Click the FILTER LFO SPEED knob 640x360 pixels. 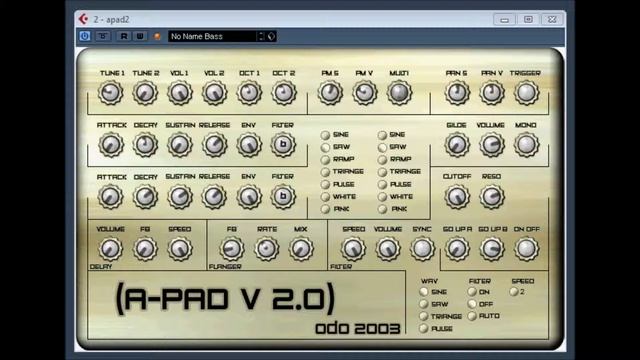tap(353, 249)
